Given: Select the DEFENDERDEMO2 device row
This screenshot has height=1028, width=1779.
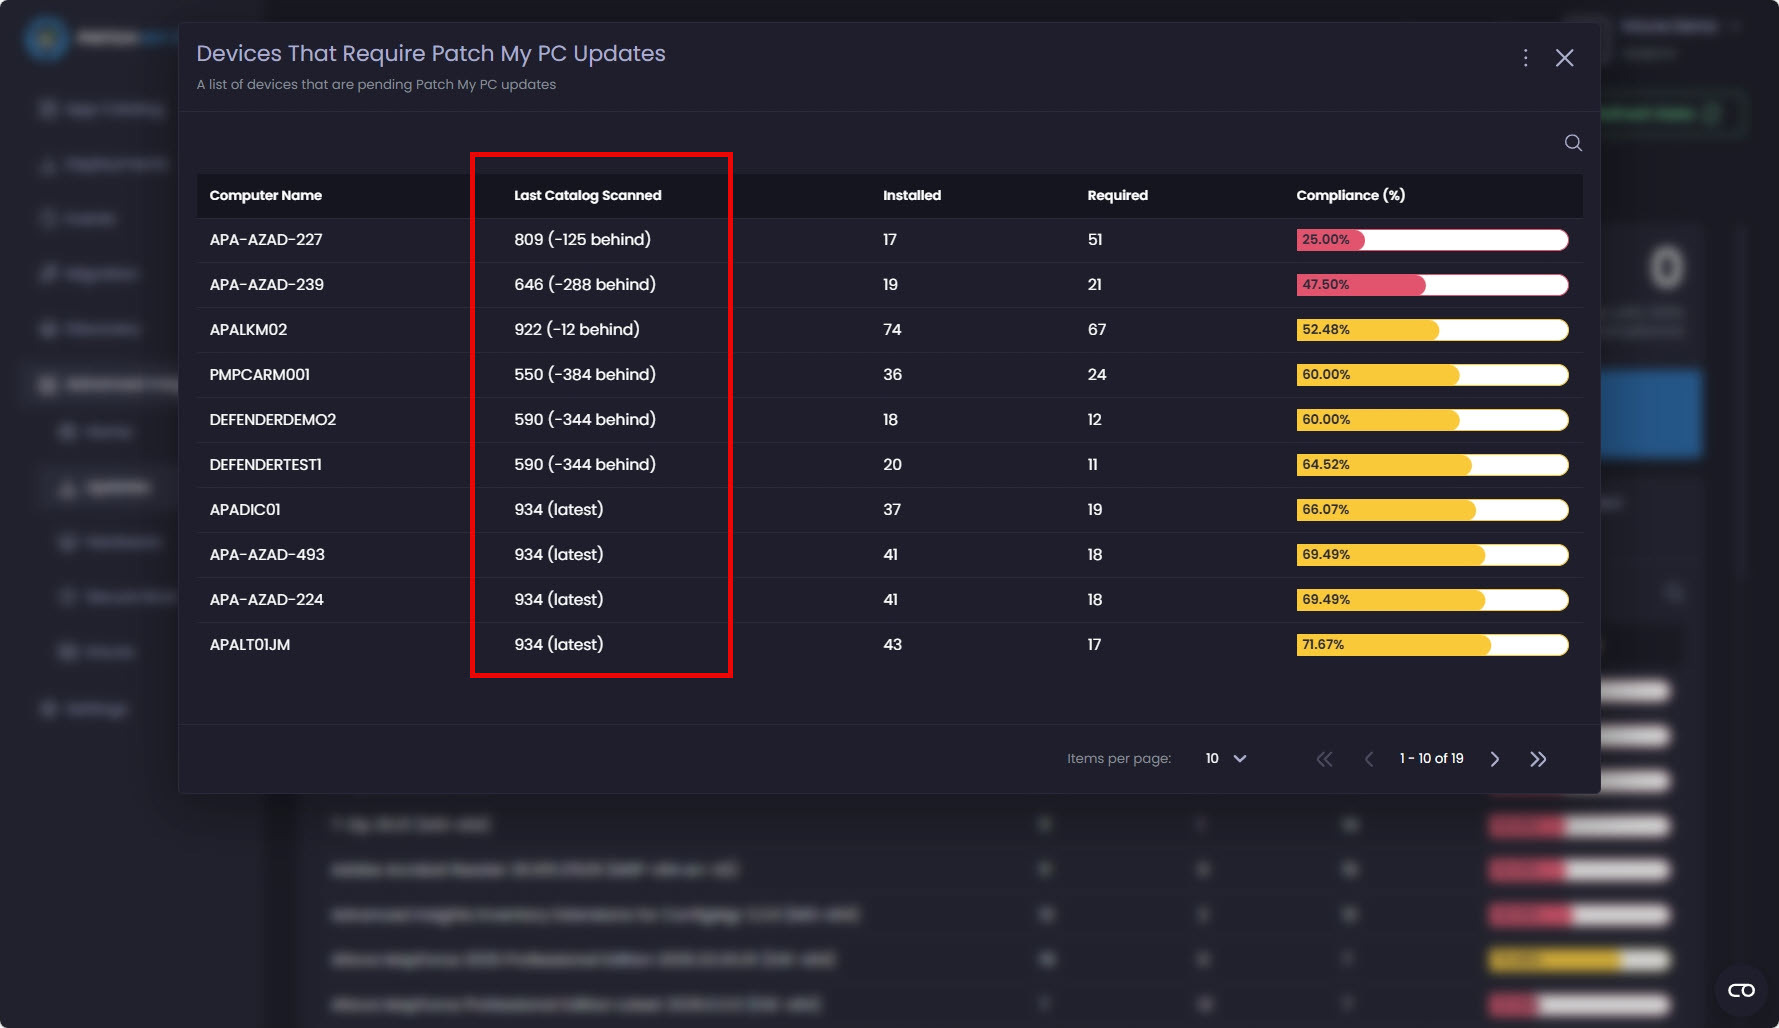Looking at the screenshot, I should (889, 420).
